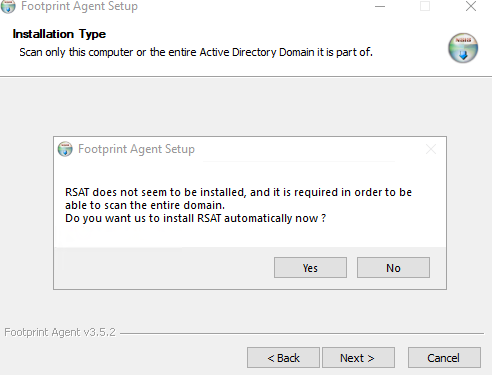The height and width of the screenshot is (375, 492).
Task: Click the Installation Type heading
Action: 59,34
